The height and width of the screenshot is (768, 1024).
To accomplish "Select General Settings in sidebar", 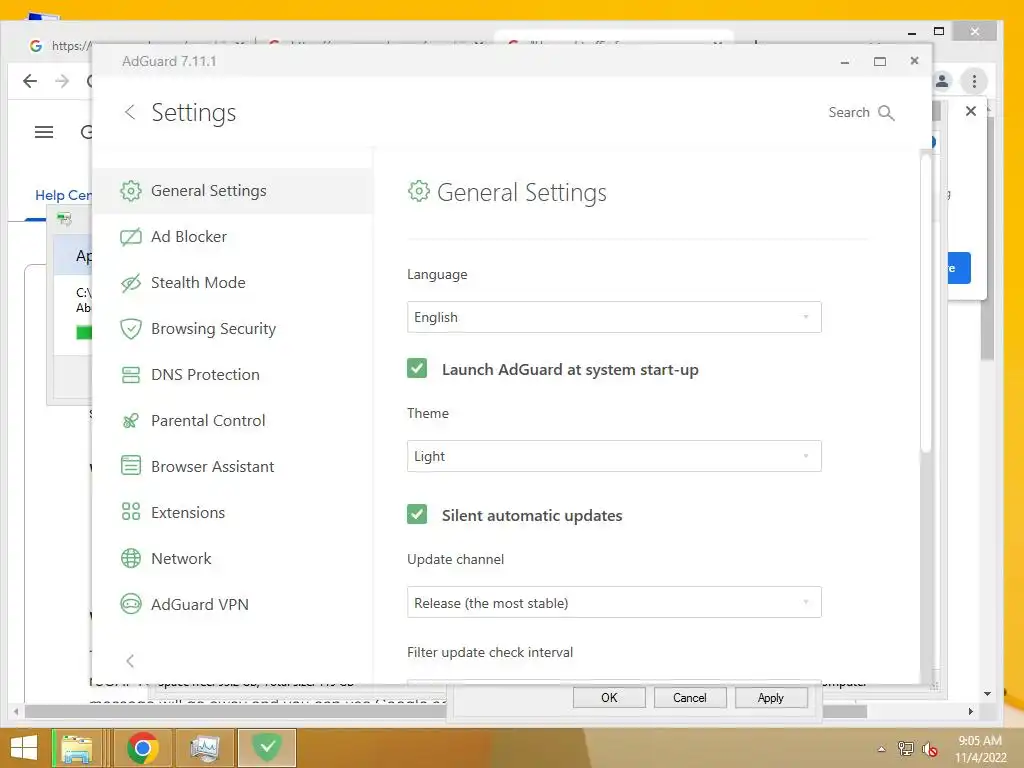I will (232, 191).
